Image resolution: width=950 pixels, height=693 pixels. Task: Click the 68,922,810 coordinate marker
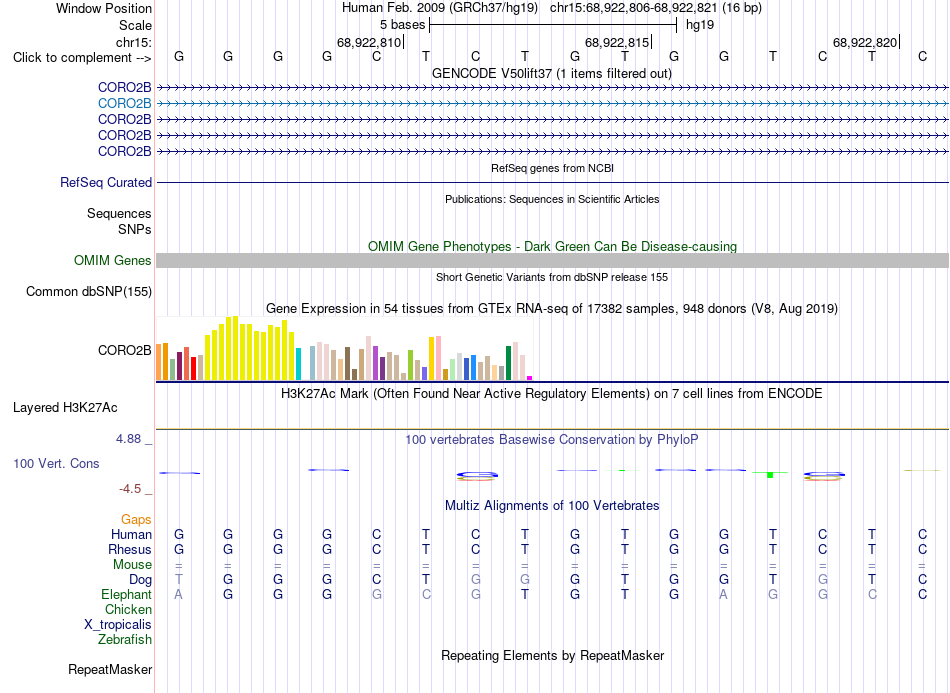tap(369, 42)
